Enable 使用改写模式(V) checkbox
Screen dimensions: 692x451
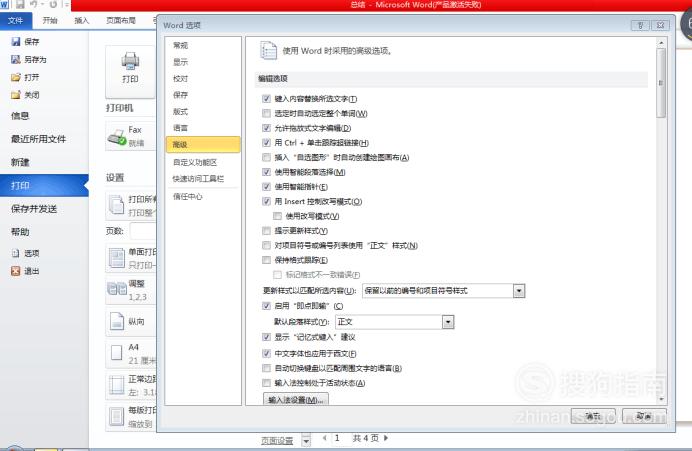(x=277, y=216)
